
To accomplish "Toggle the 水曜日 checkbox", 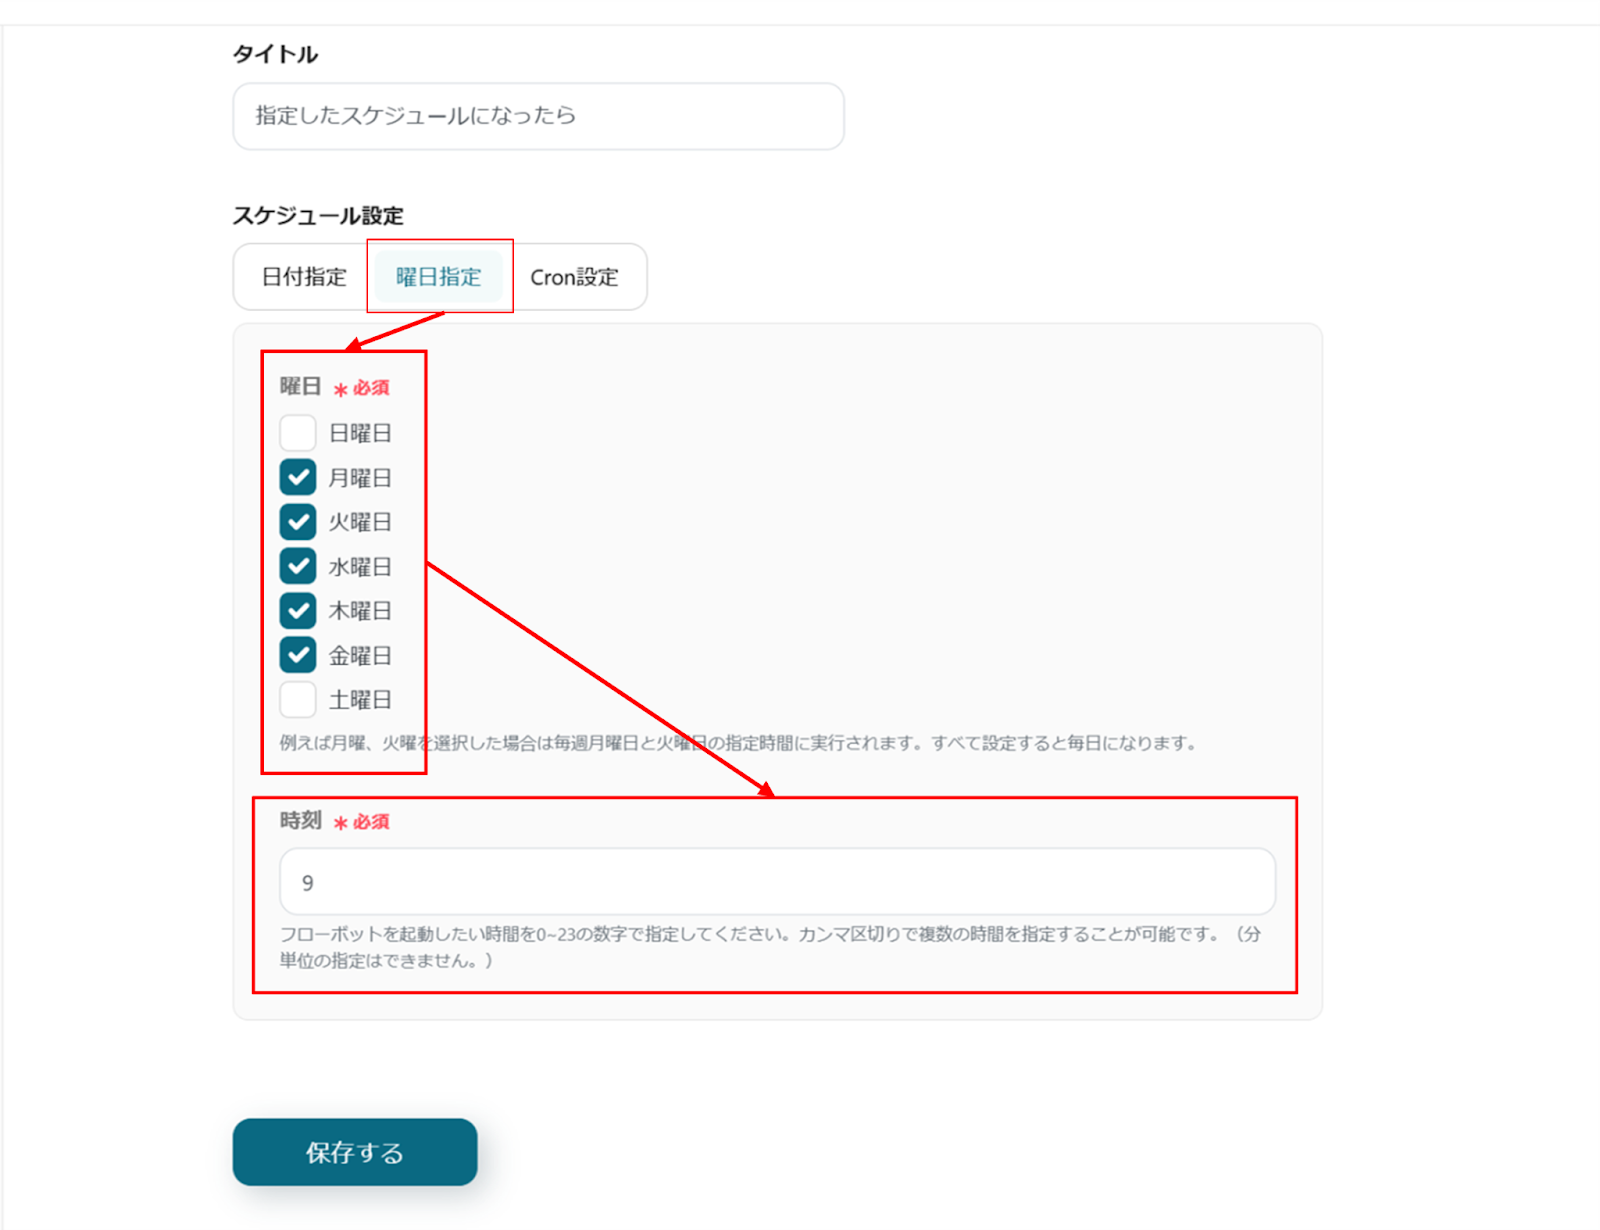I will pos(298,566).
